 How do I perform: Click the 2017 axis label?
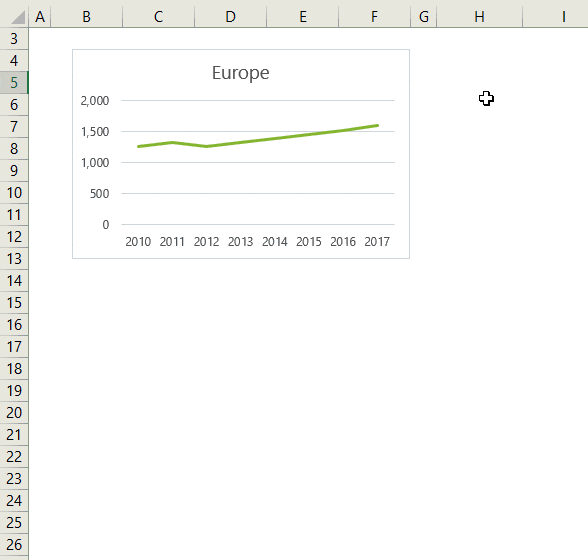(377, 242)
